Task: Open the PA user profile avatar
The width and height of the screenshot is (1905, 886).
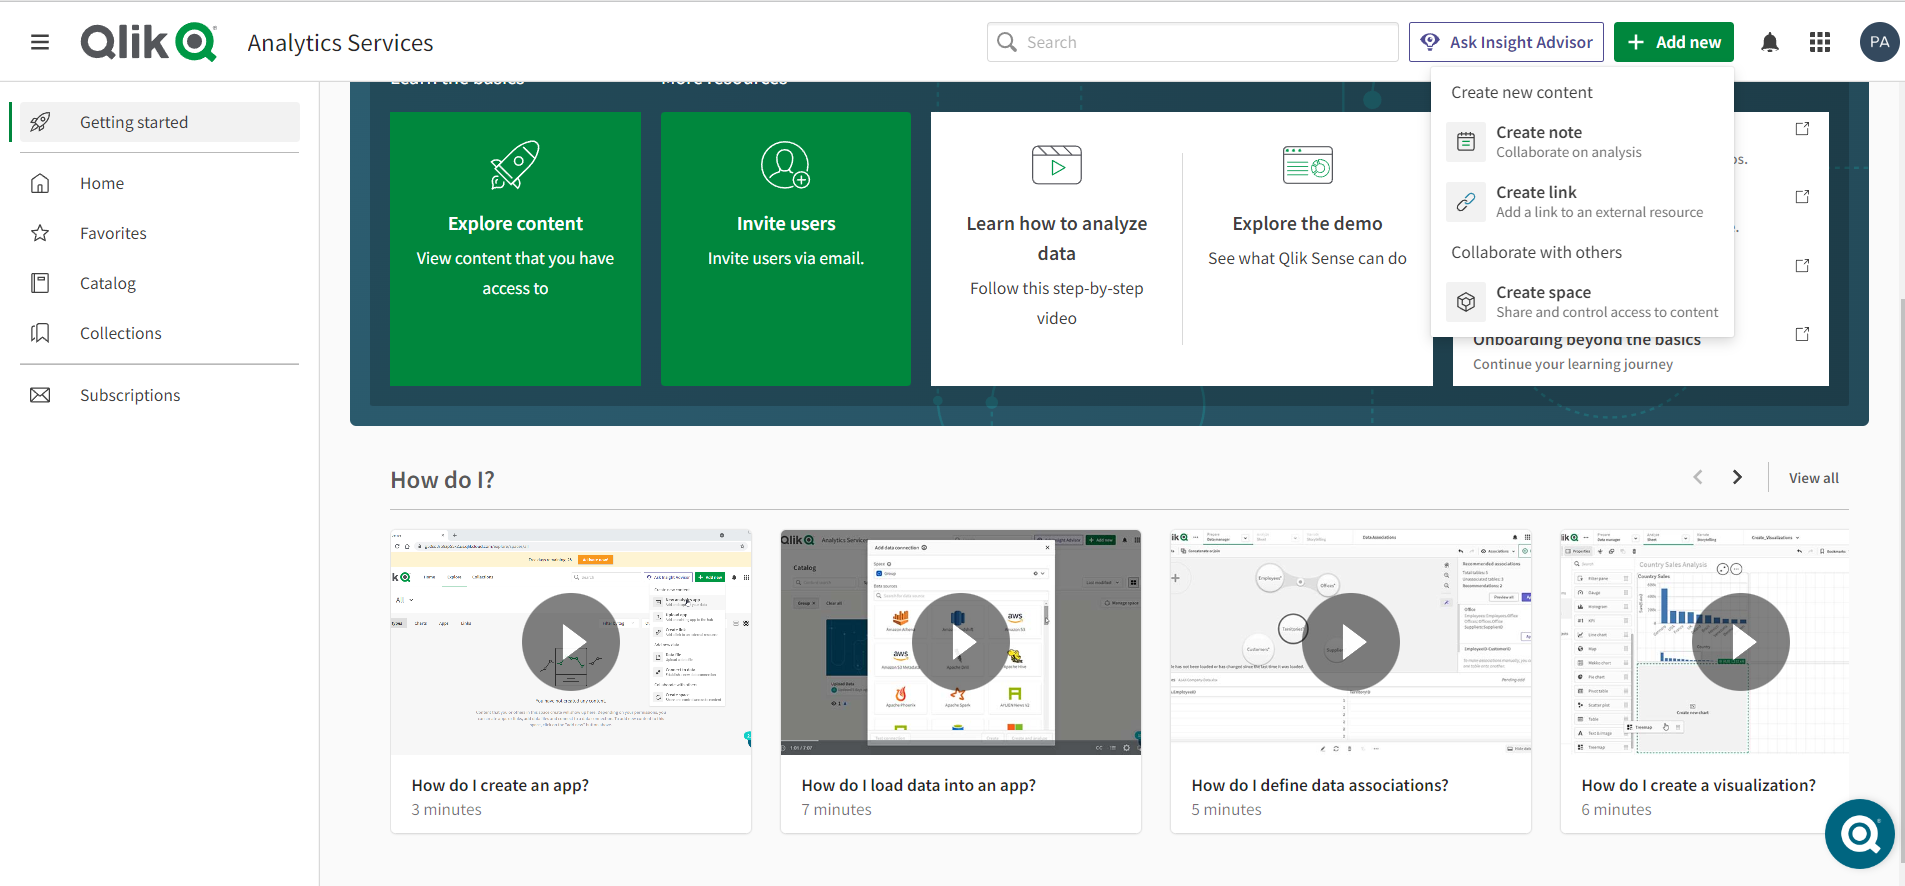Action: tap(1878, 42)
